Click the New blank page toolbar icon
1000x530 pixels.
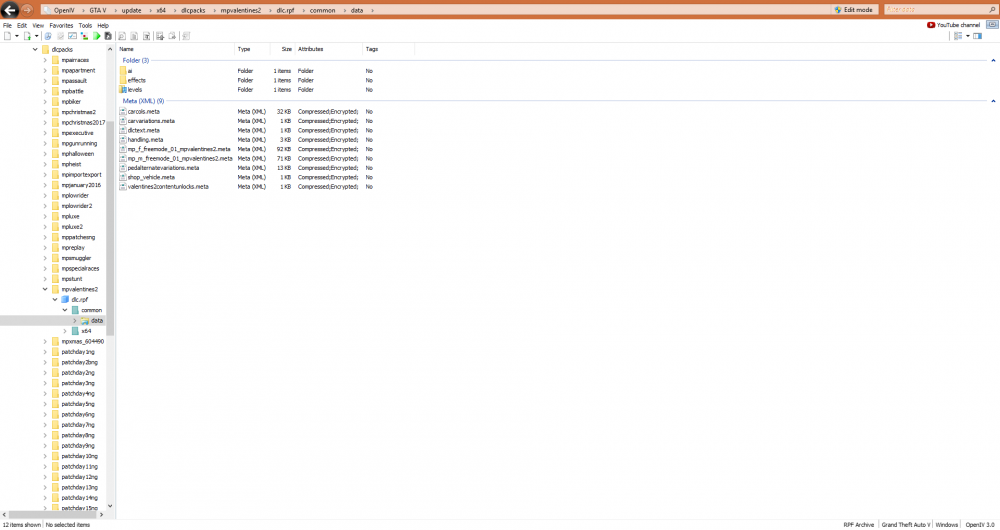point(7,36)
